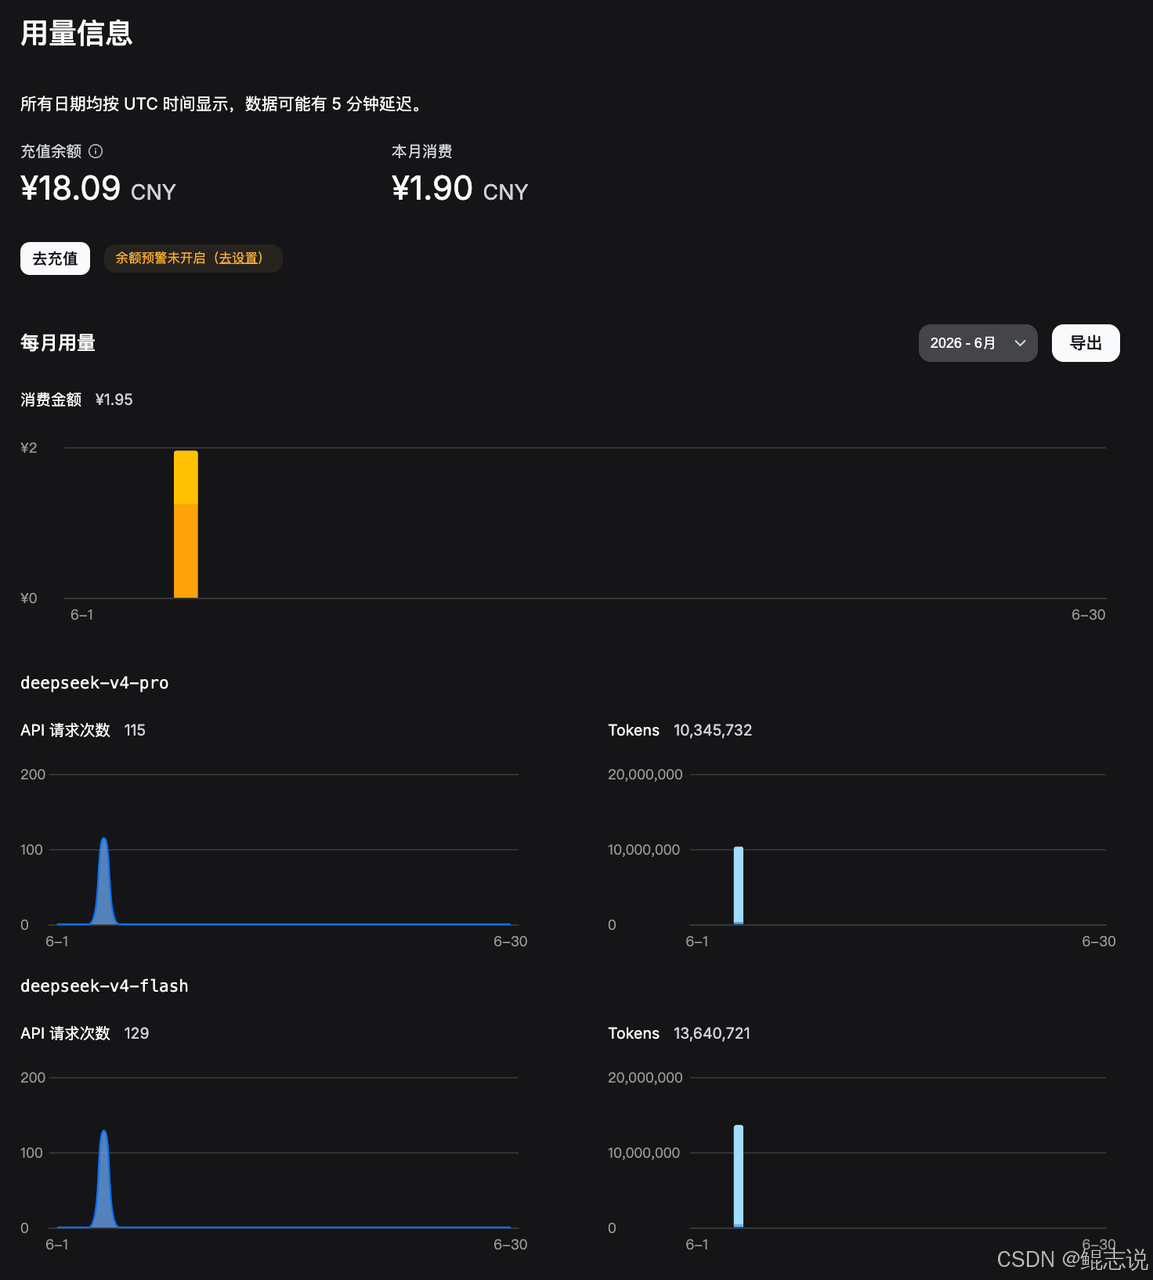Open the 2026 - 6月 month dropdown
Viewport: 1153px width, 1280px height.
click(977, 343)
